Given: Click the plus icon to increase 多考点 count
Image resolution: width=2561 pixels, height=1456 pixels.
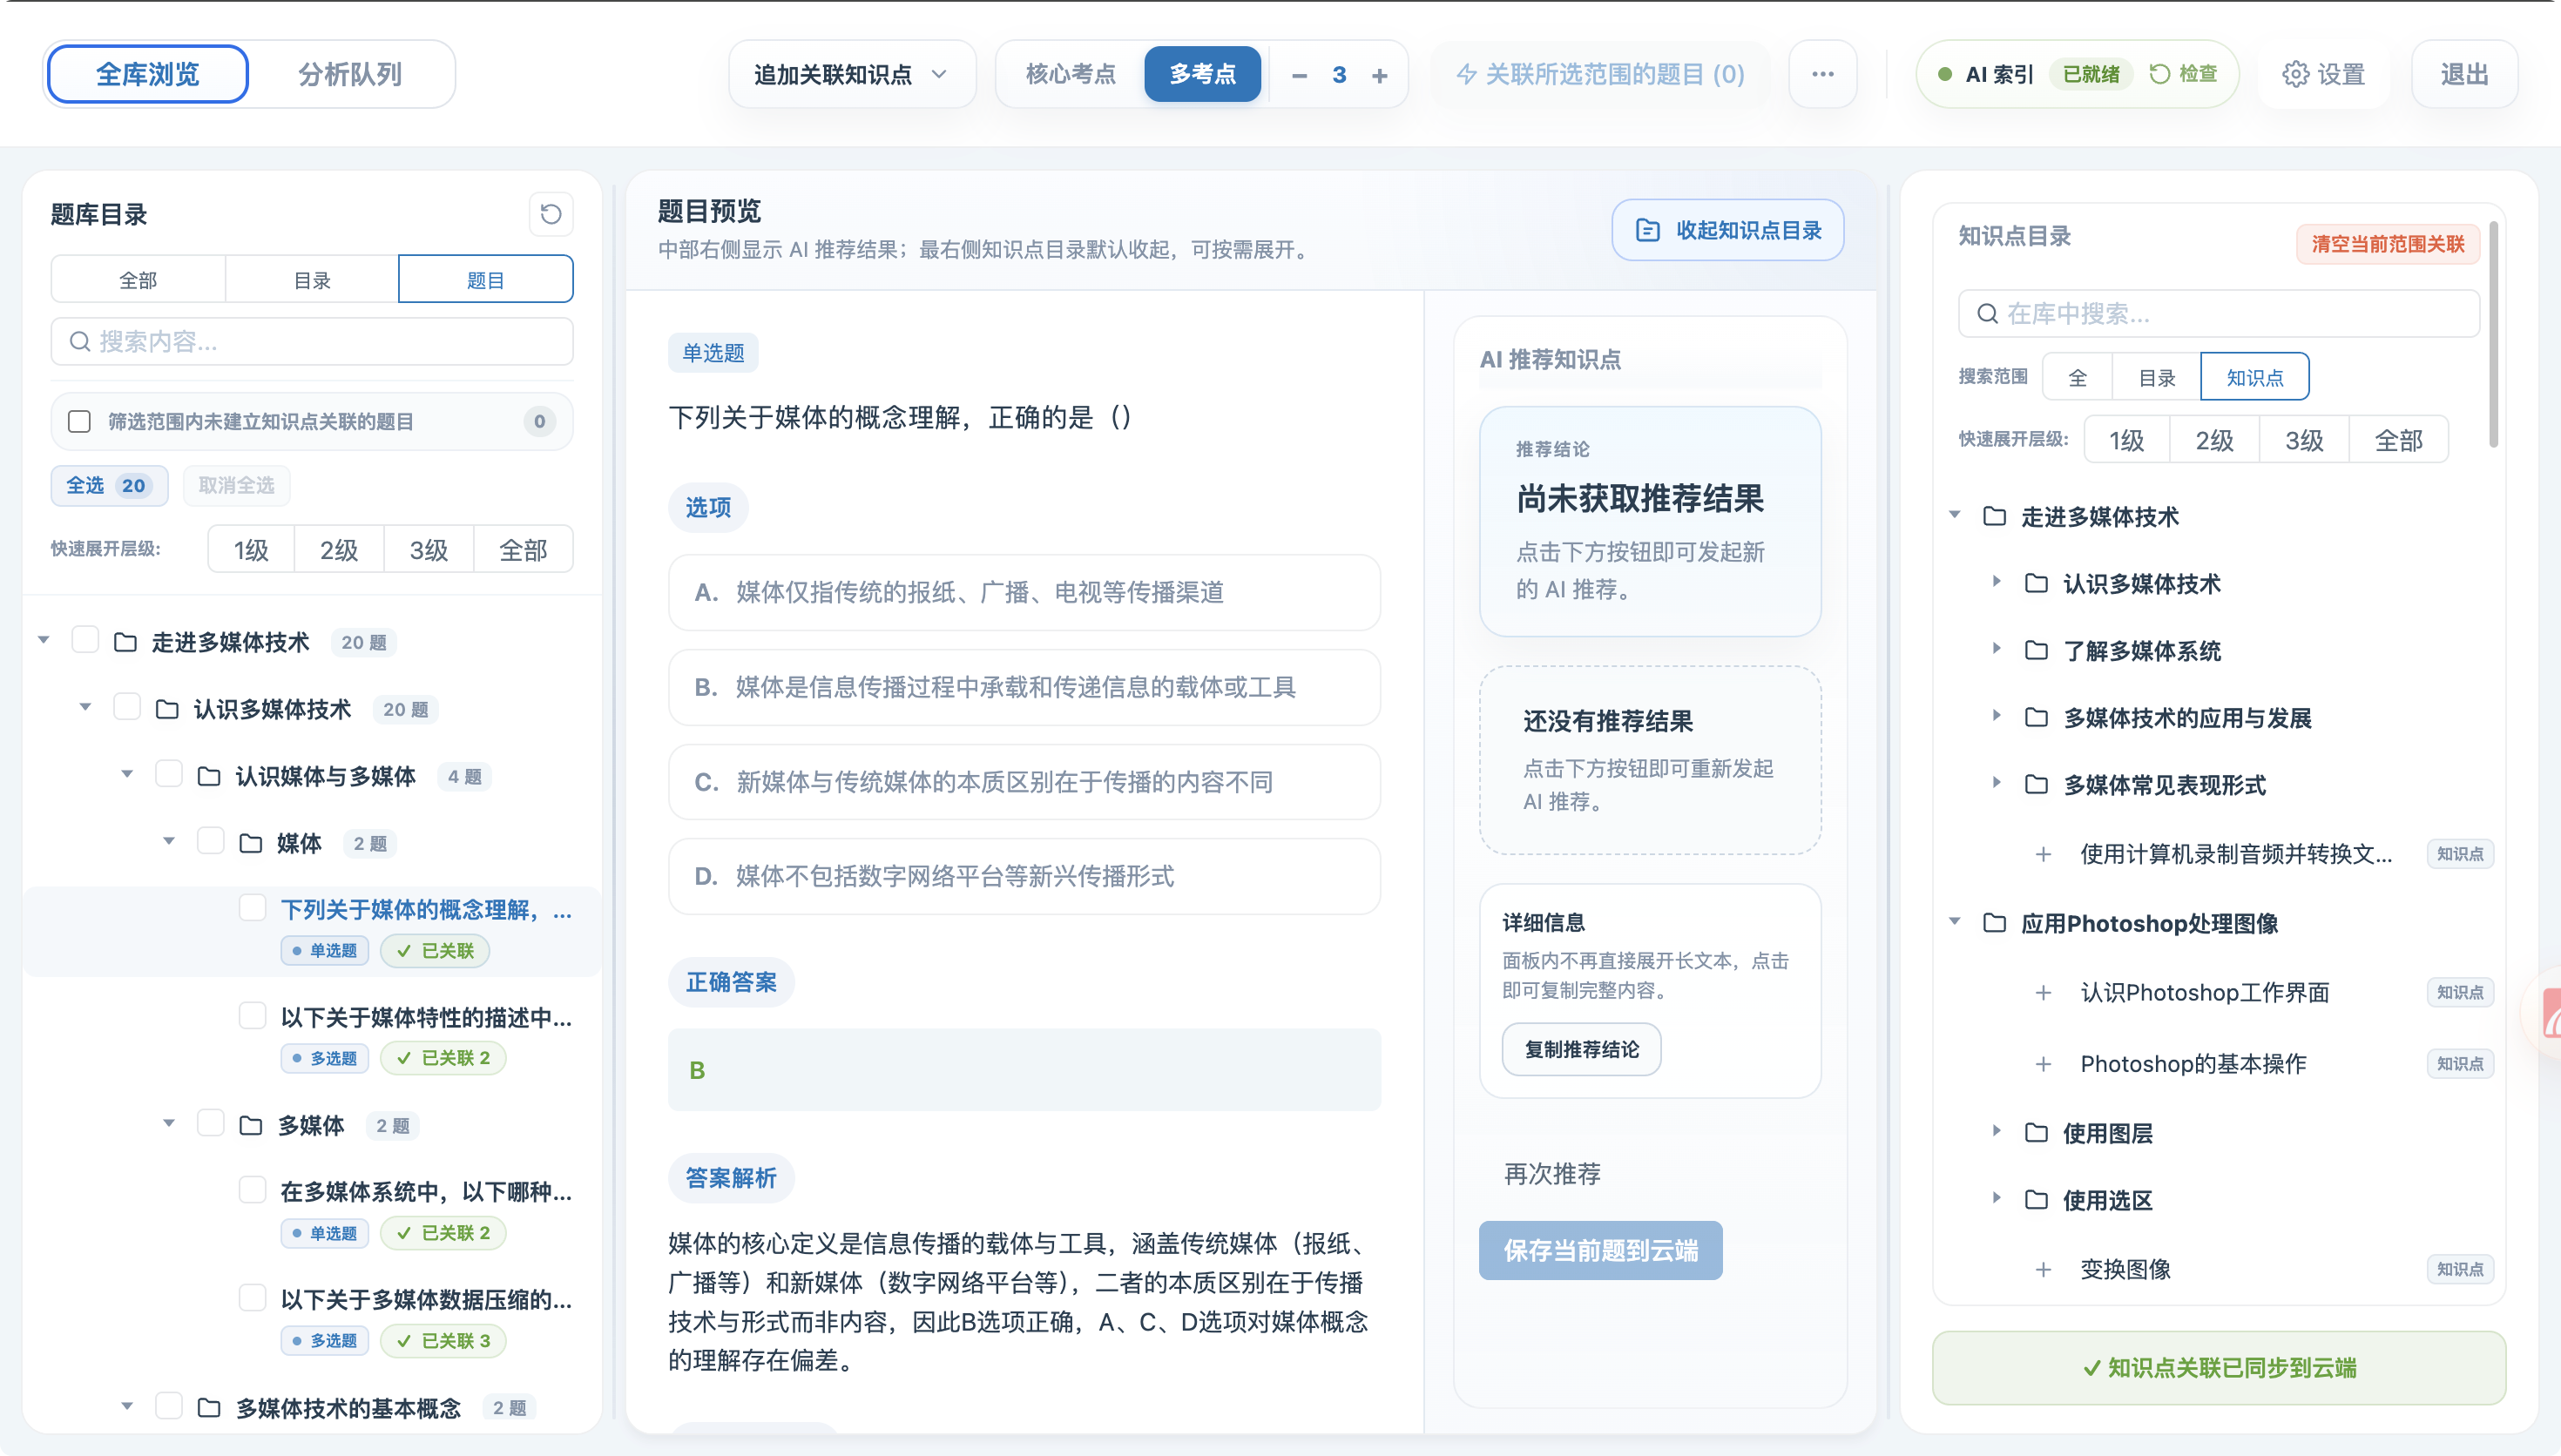Looking at the screenshot, I should tap(1379, 75).
